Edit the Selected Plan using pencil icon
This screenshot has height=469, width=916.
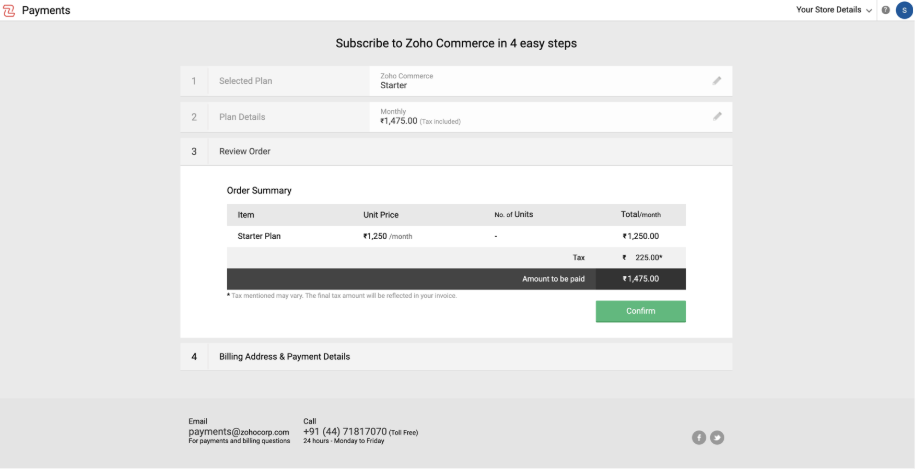click(717, 81)
